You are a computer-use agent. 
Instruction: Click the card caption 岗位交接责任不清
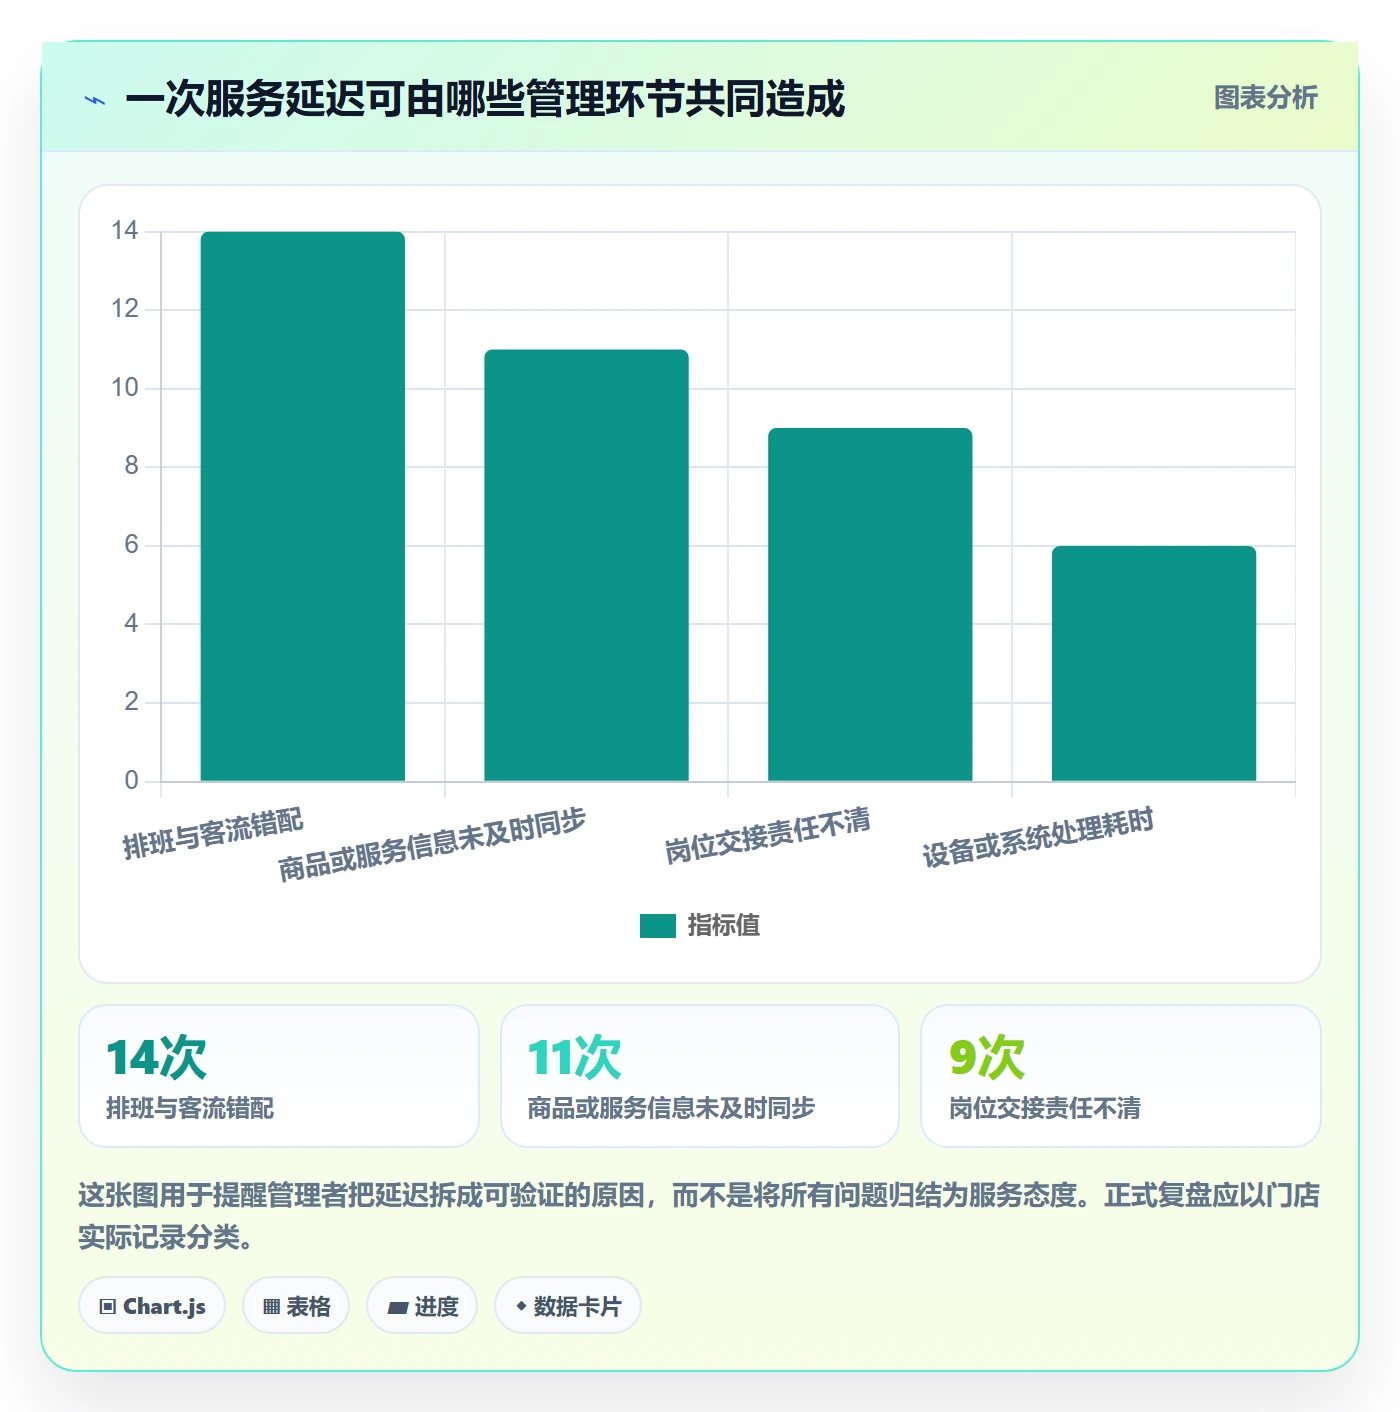pyautogui.click(x=1045, y=1108)
